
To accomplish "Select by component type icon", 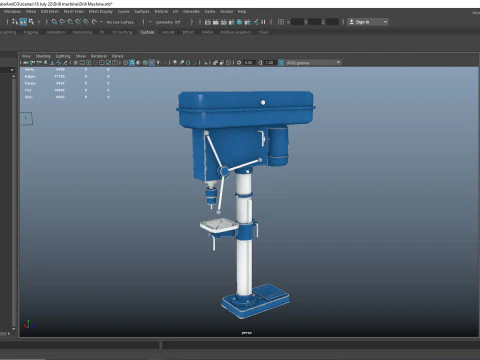I will click(31, 22).
